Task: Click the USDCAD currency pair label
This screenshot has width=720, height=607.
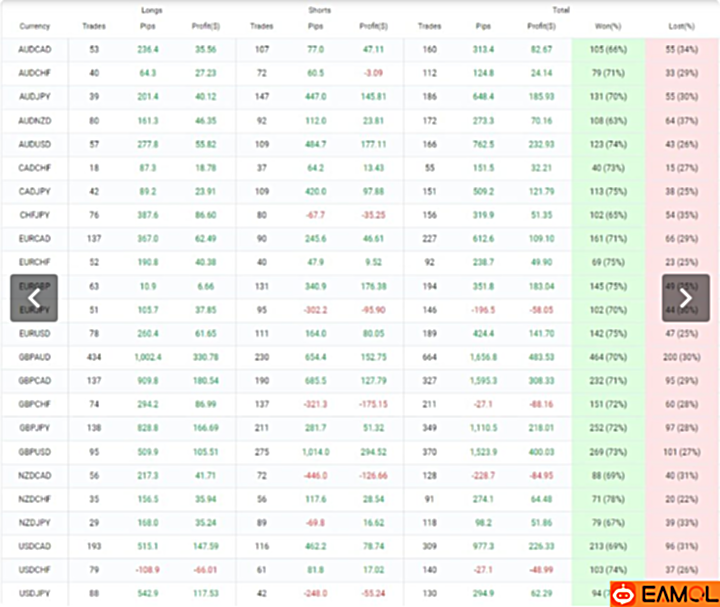Action: pyautogui.click(x=36, y=546)
